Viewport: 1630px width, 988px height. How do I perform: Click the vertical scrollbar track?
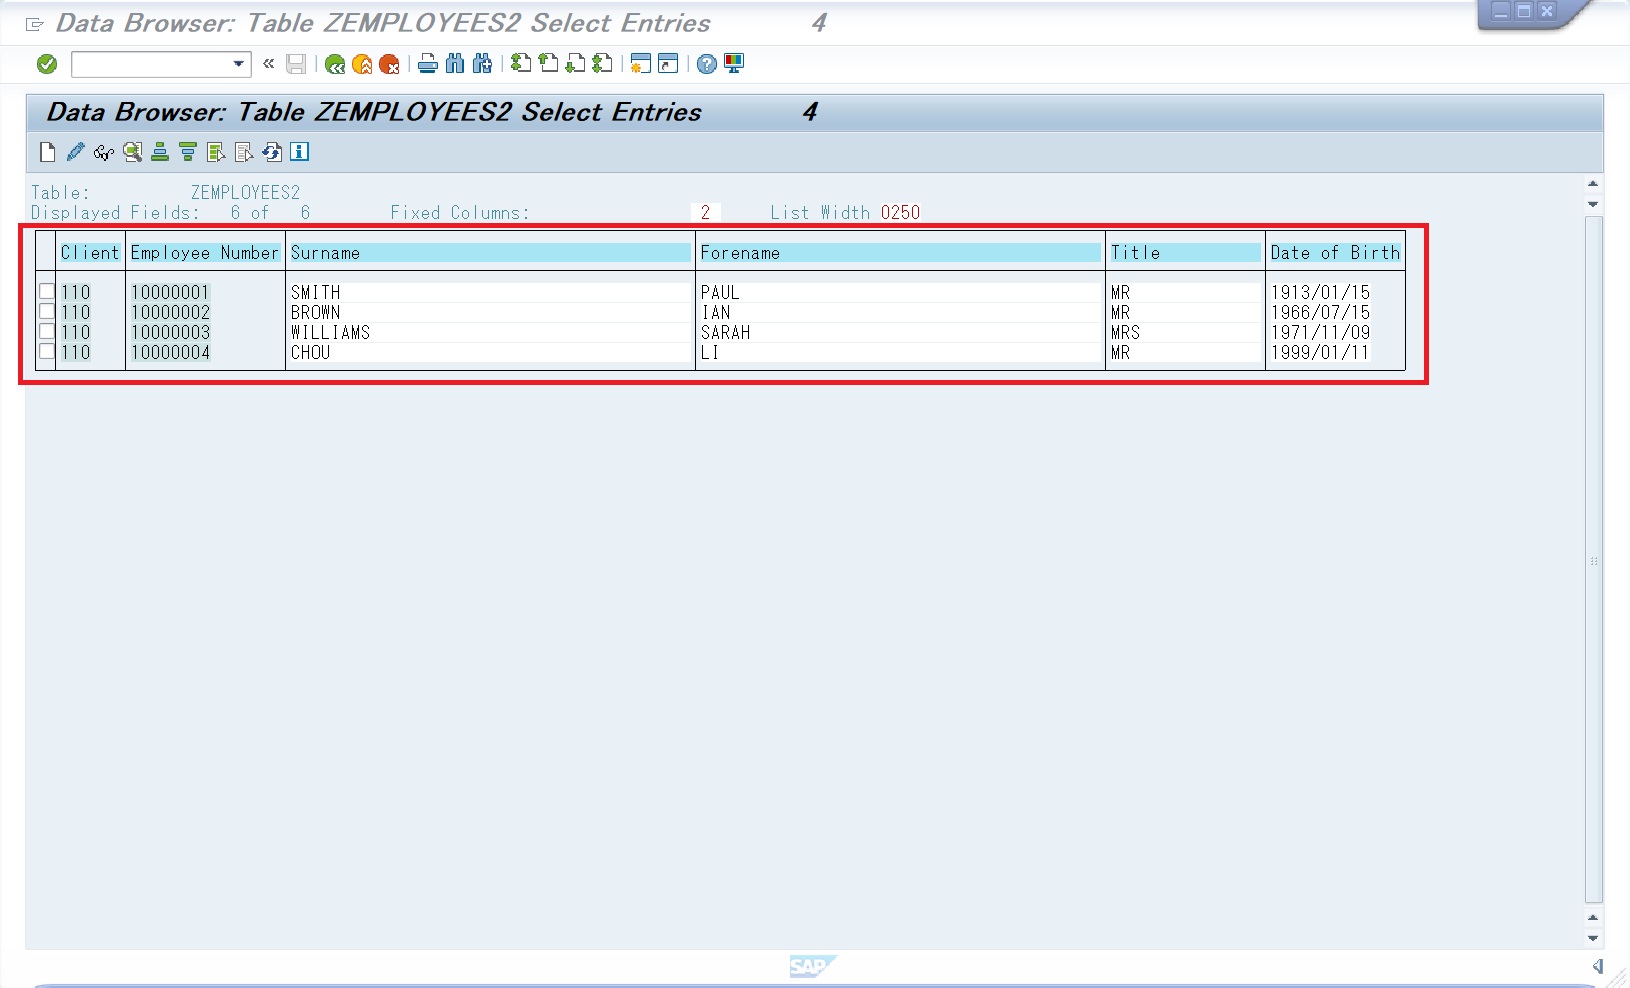1594,560
